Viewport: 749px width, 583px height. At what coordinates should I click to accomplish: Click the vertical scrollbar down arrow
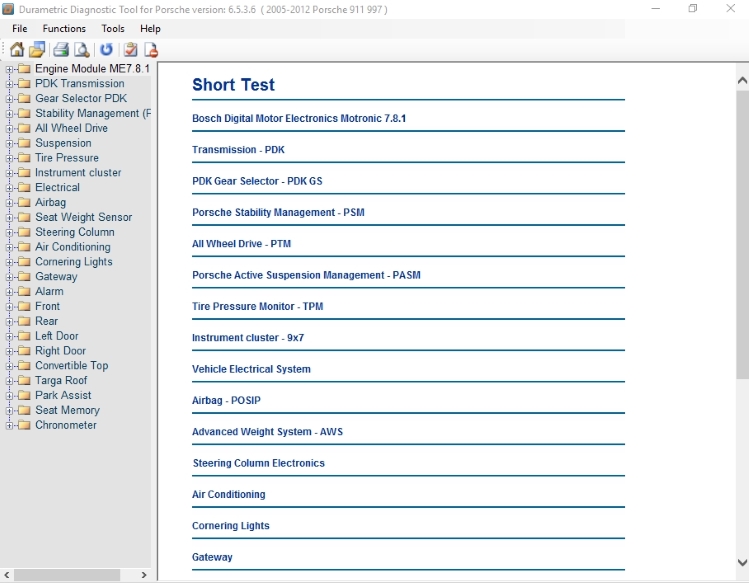click(x=742, y=562)
